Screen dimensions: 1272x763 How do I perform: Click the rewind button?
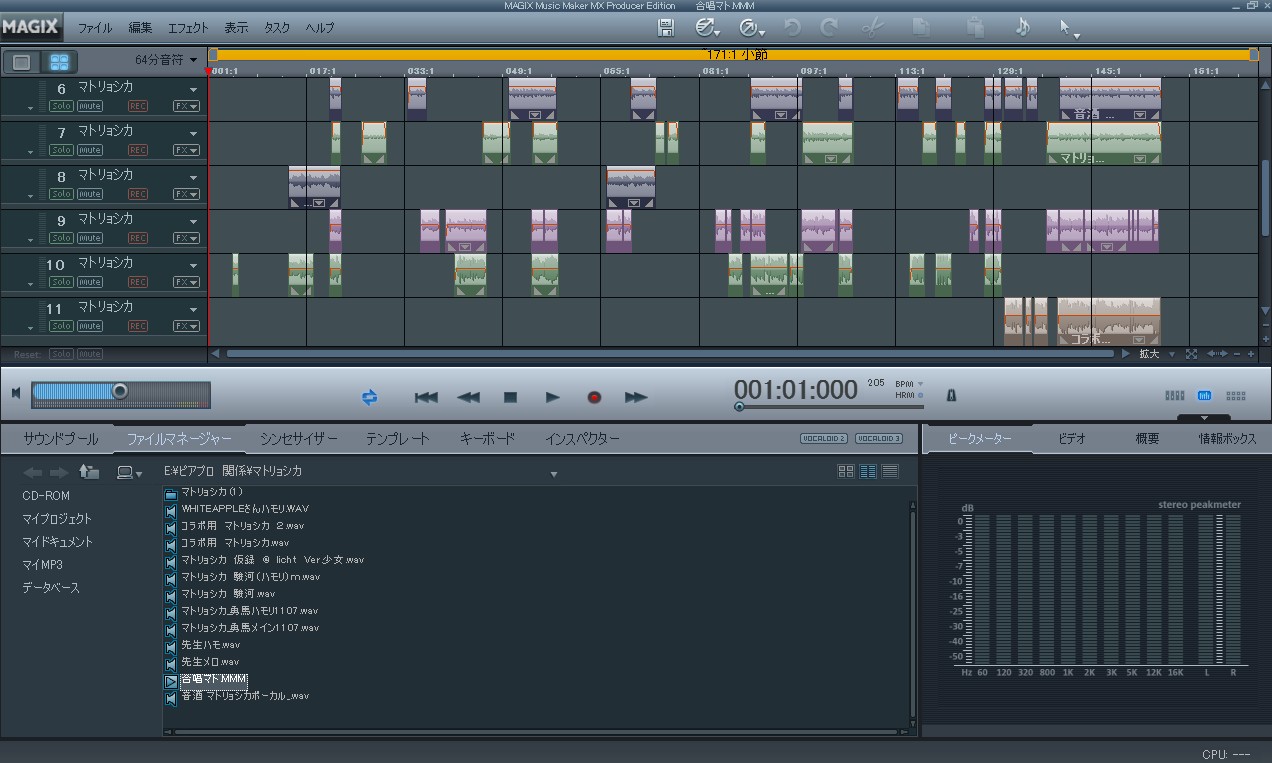pos(468,397)
